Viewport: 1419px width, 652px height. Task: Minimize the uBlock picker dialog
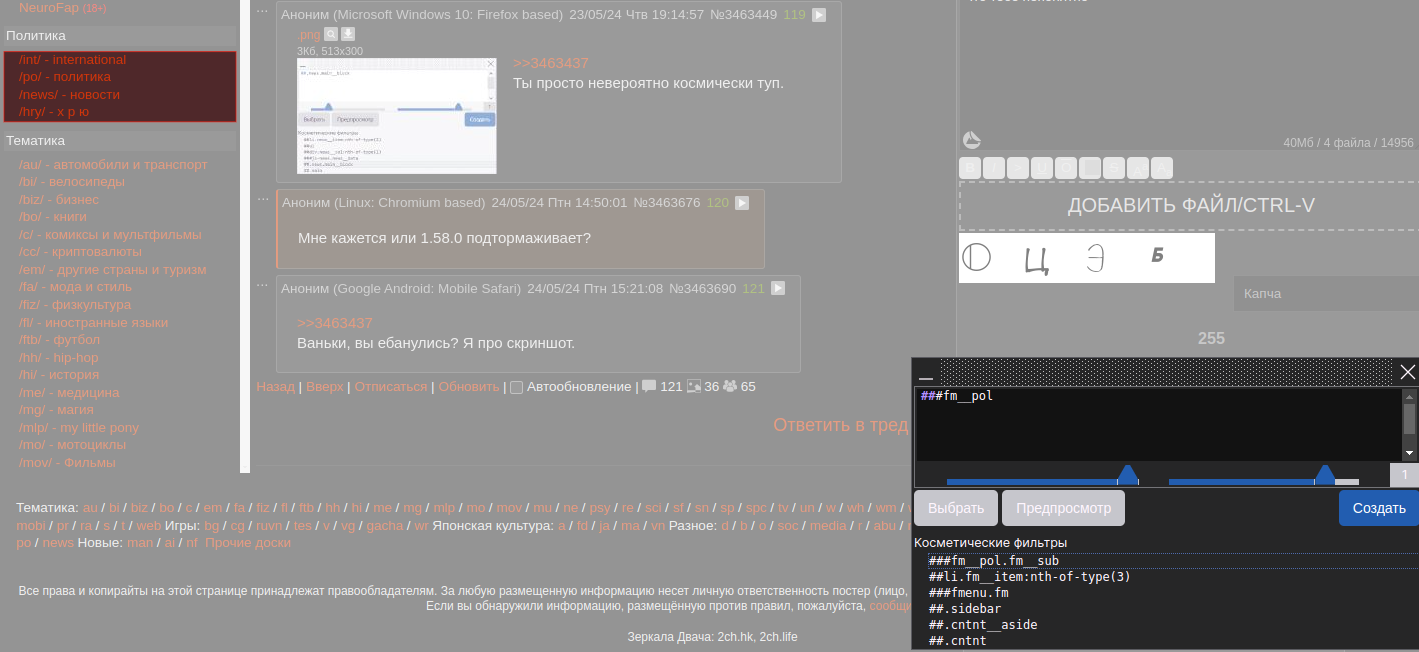tap(926, 373)
